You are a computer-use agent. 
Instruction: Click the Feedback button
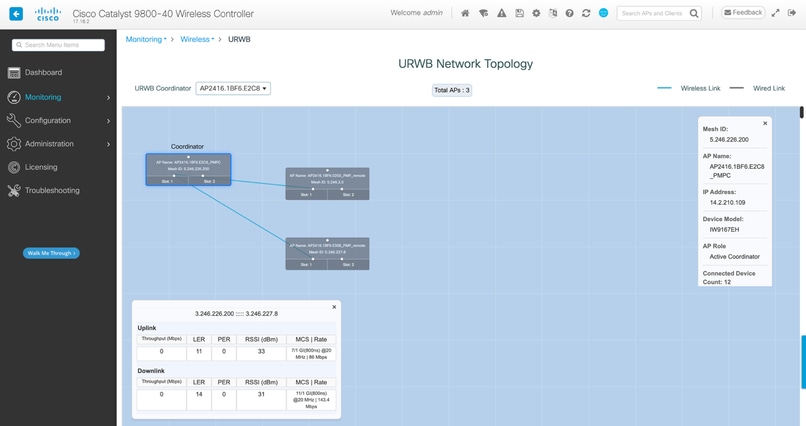pos(743,13)
